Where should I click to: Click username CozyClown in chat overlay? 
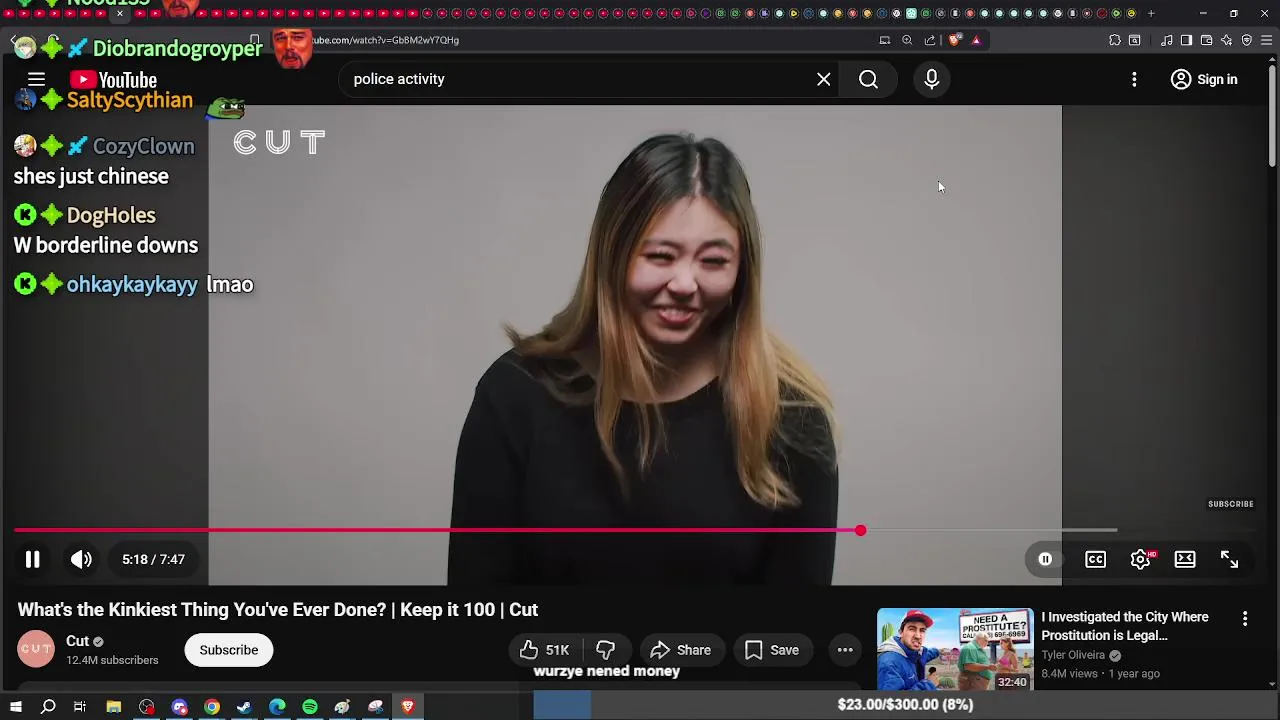[x=143, y=146]
